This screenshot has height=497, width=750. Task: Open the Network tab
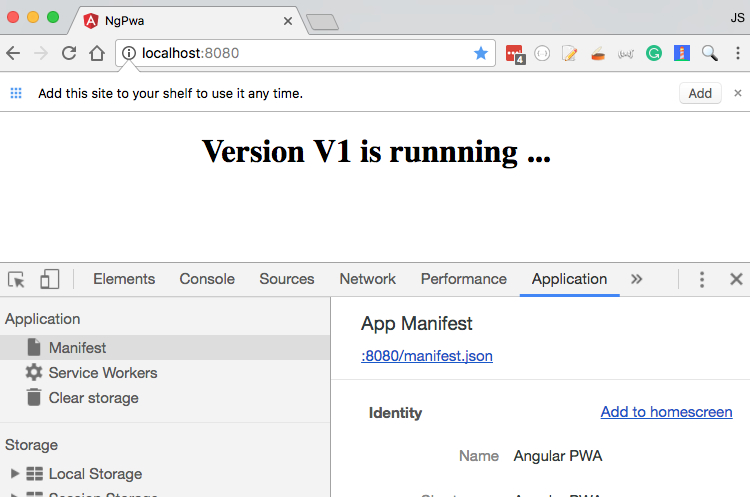point(367,279)
